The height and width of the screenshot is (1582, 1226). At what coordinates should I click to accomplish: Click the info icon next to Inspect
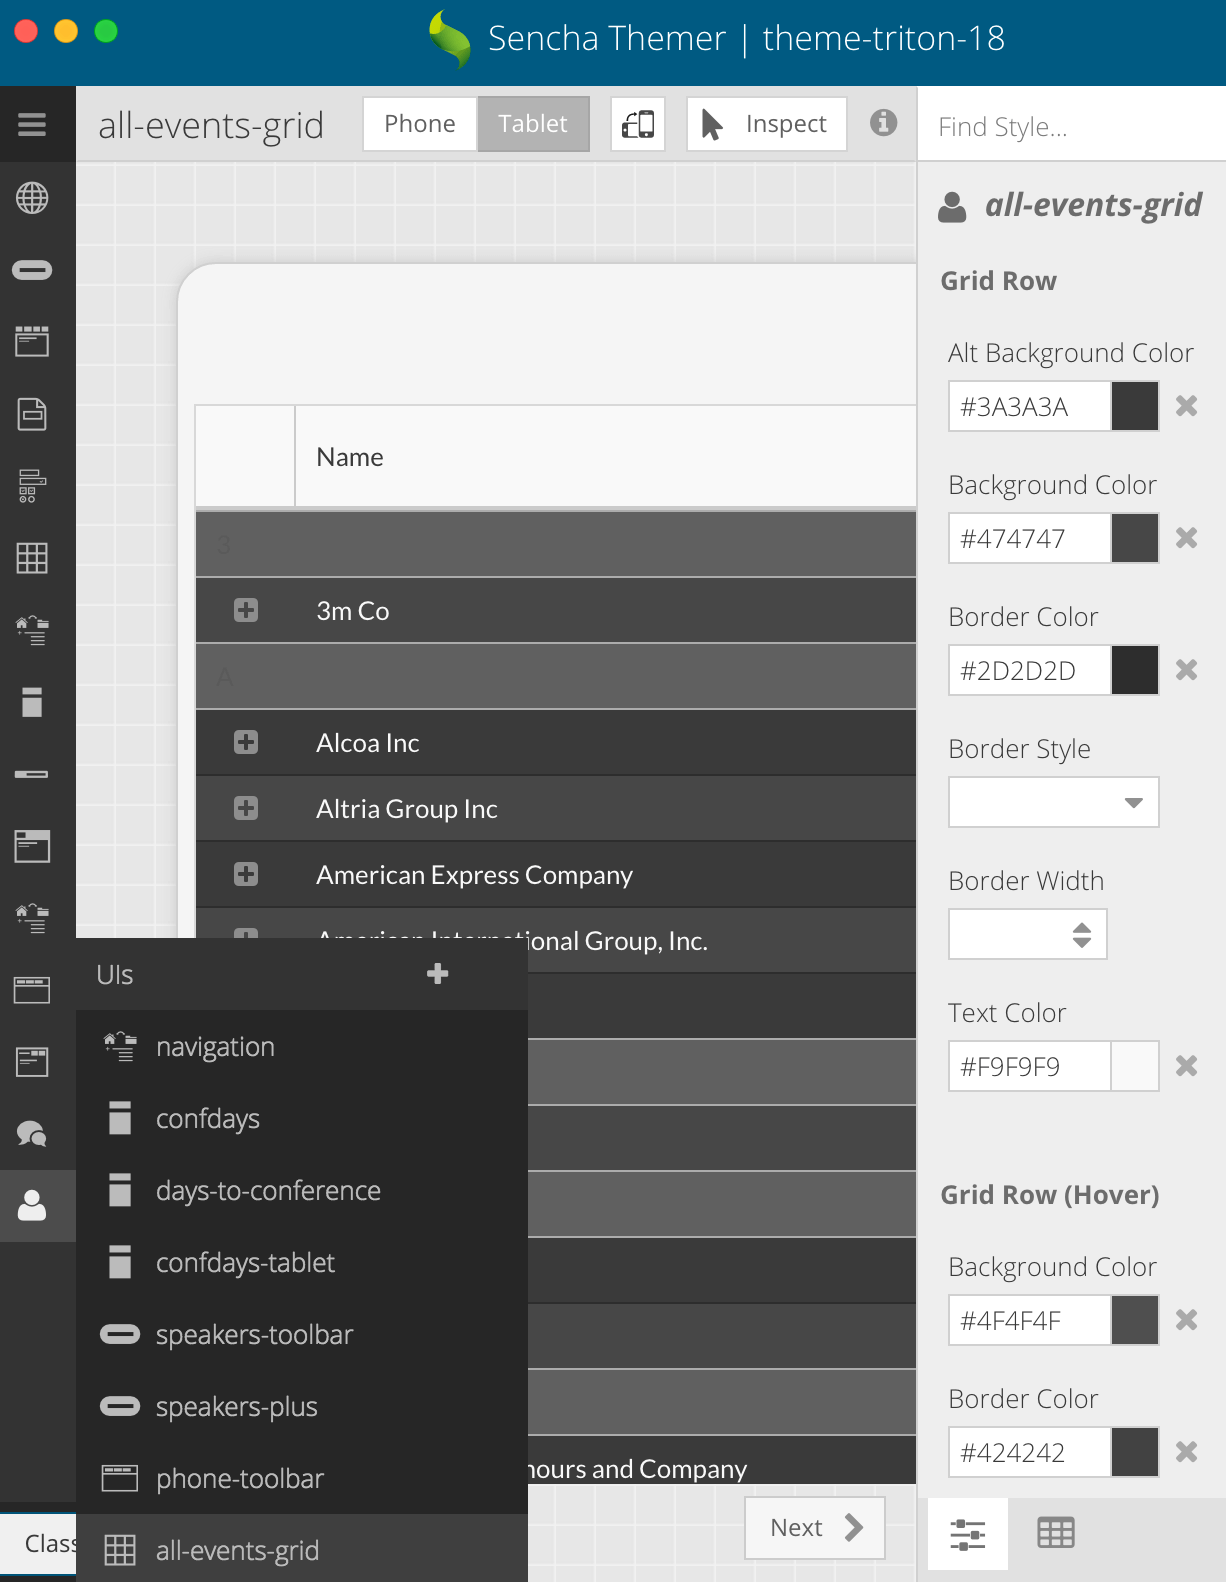coord(883,123)
